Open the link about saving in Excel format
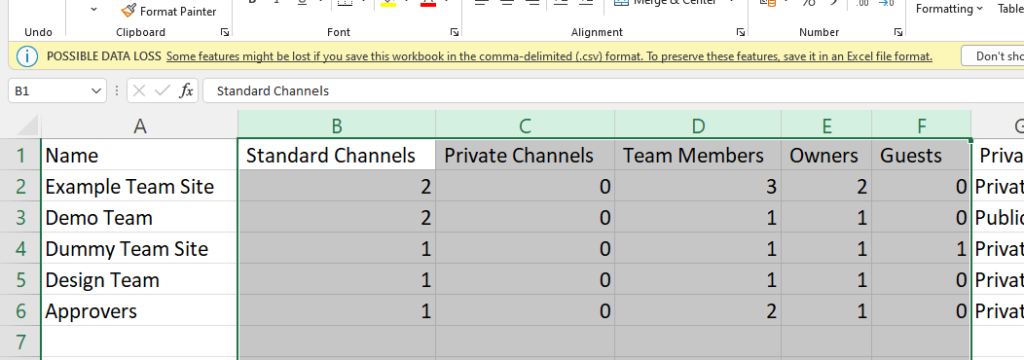Screen dimensions: 1024x360 point(549,56)
